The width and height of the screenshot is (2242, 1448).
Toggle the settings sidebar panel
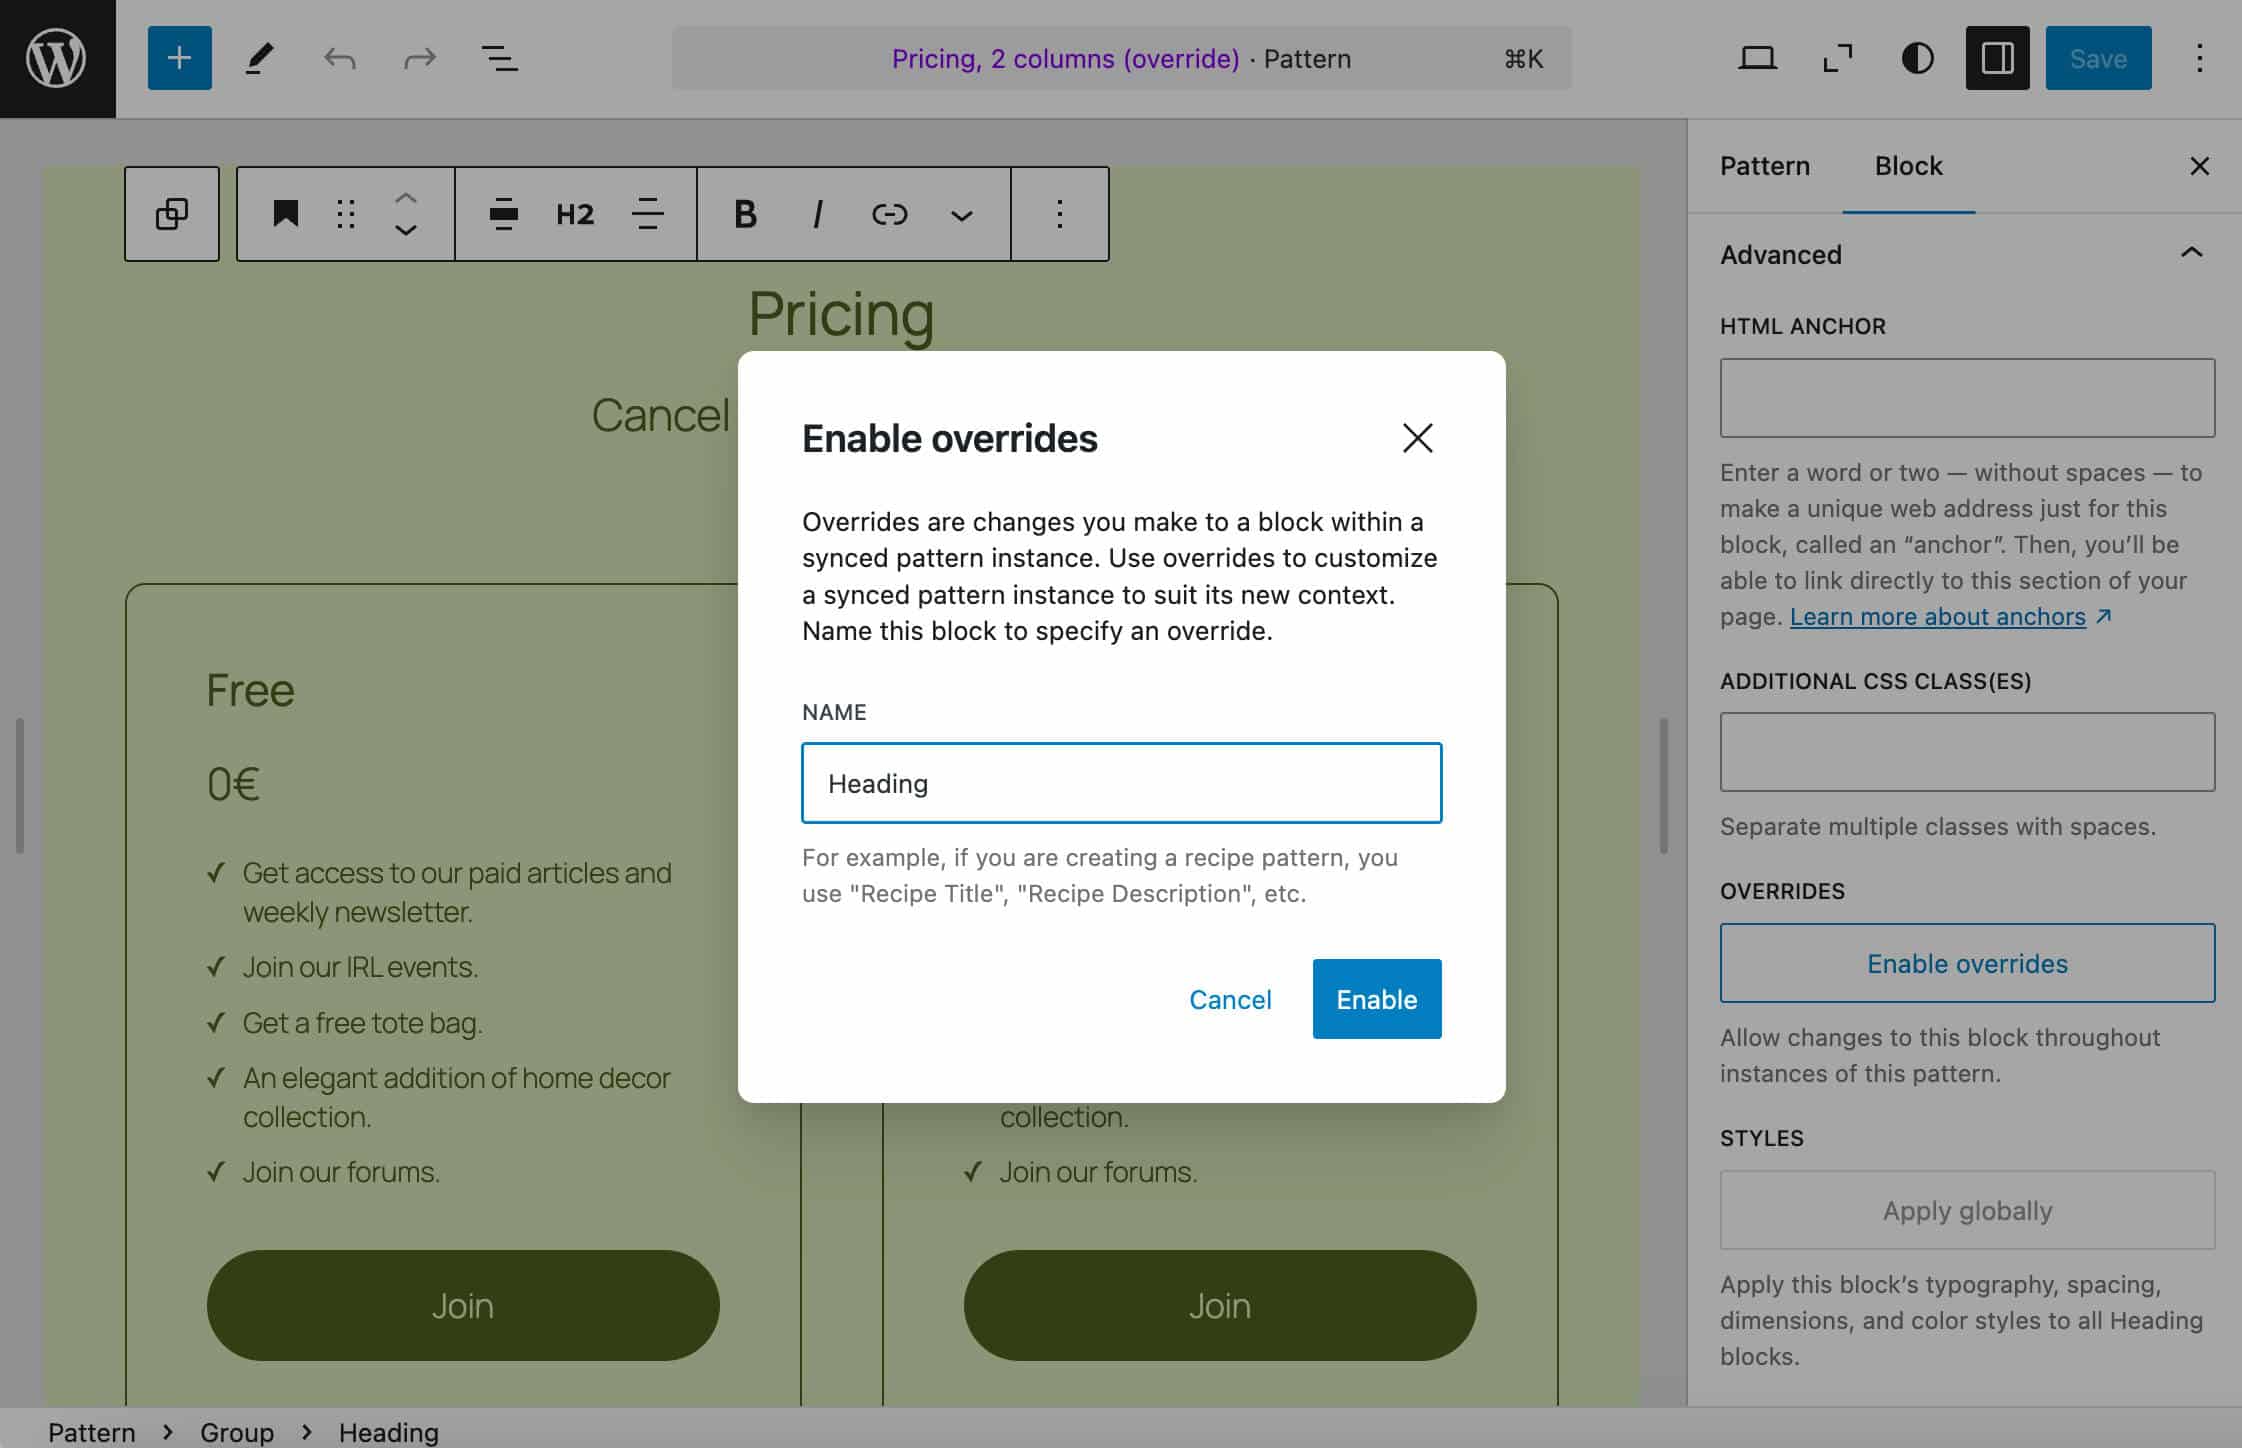(1997, 58)
